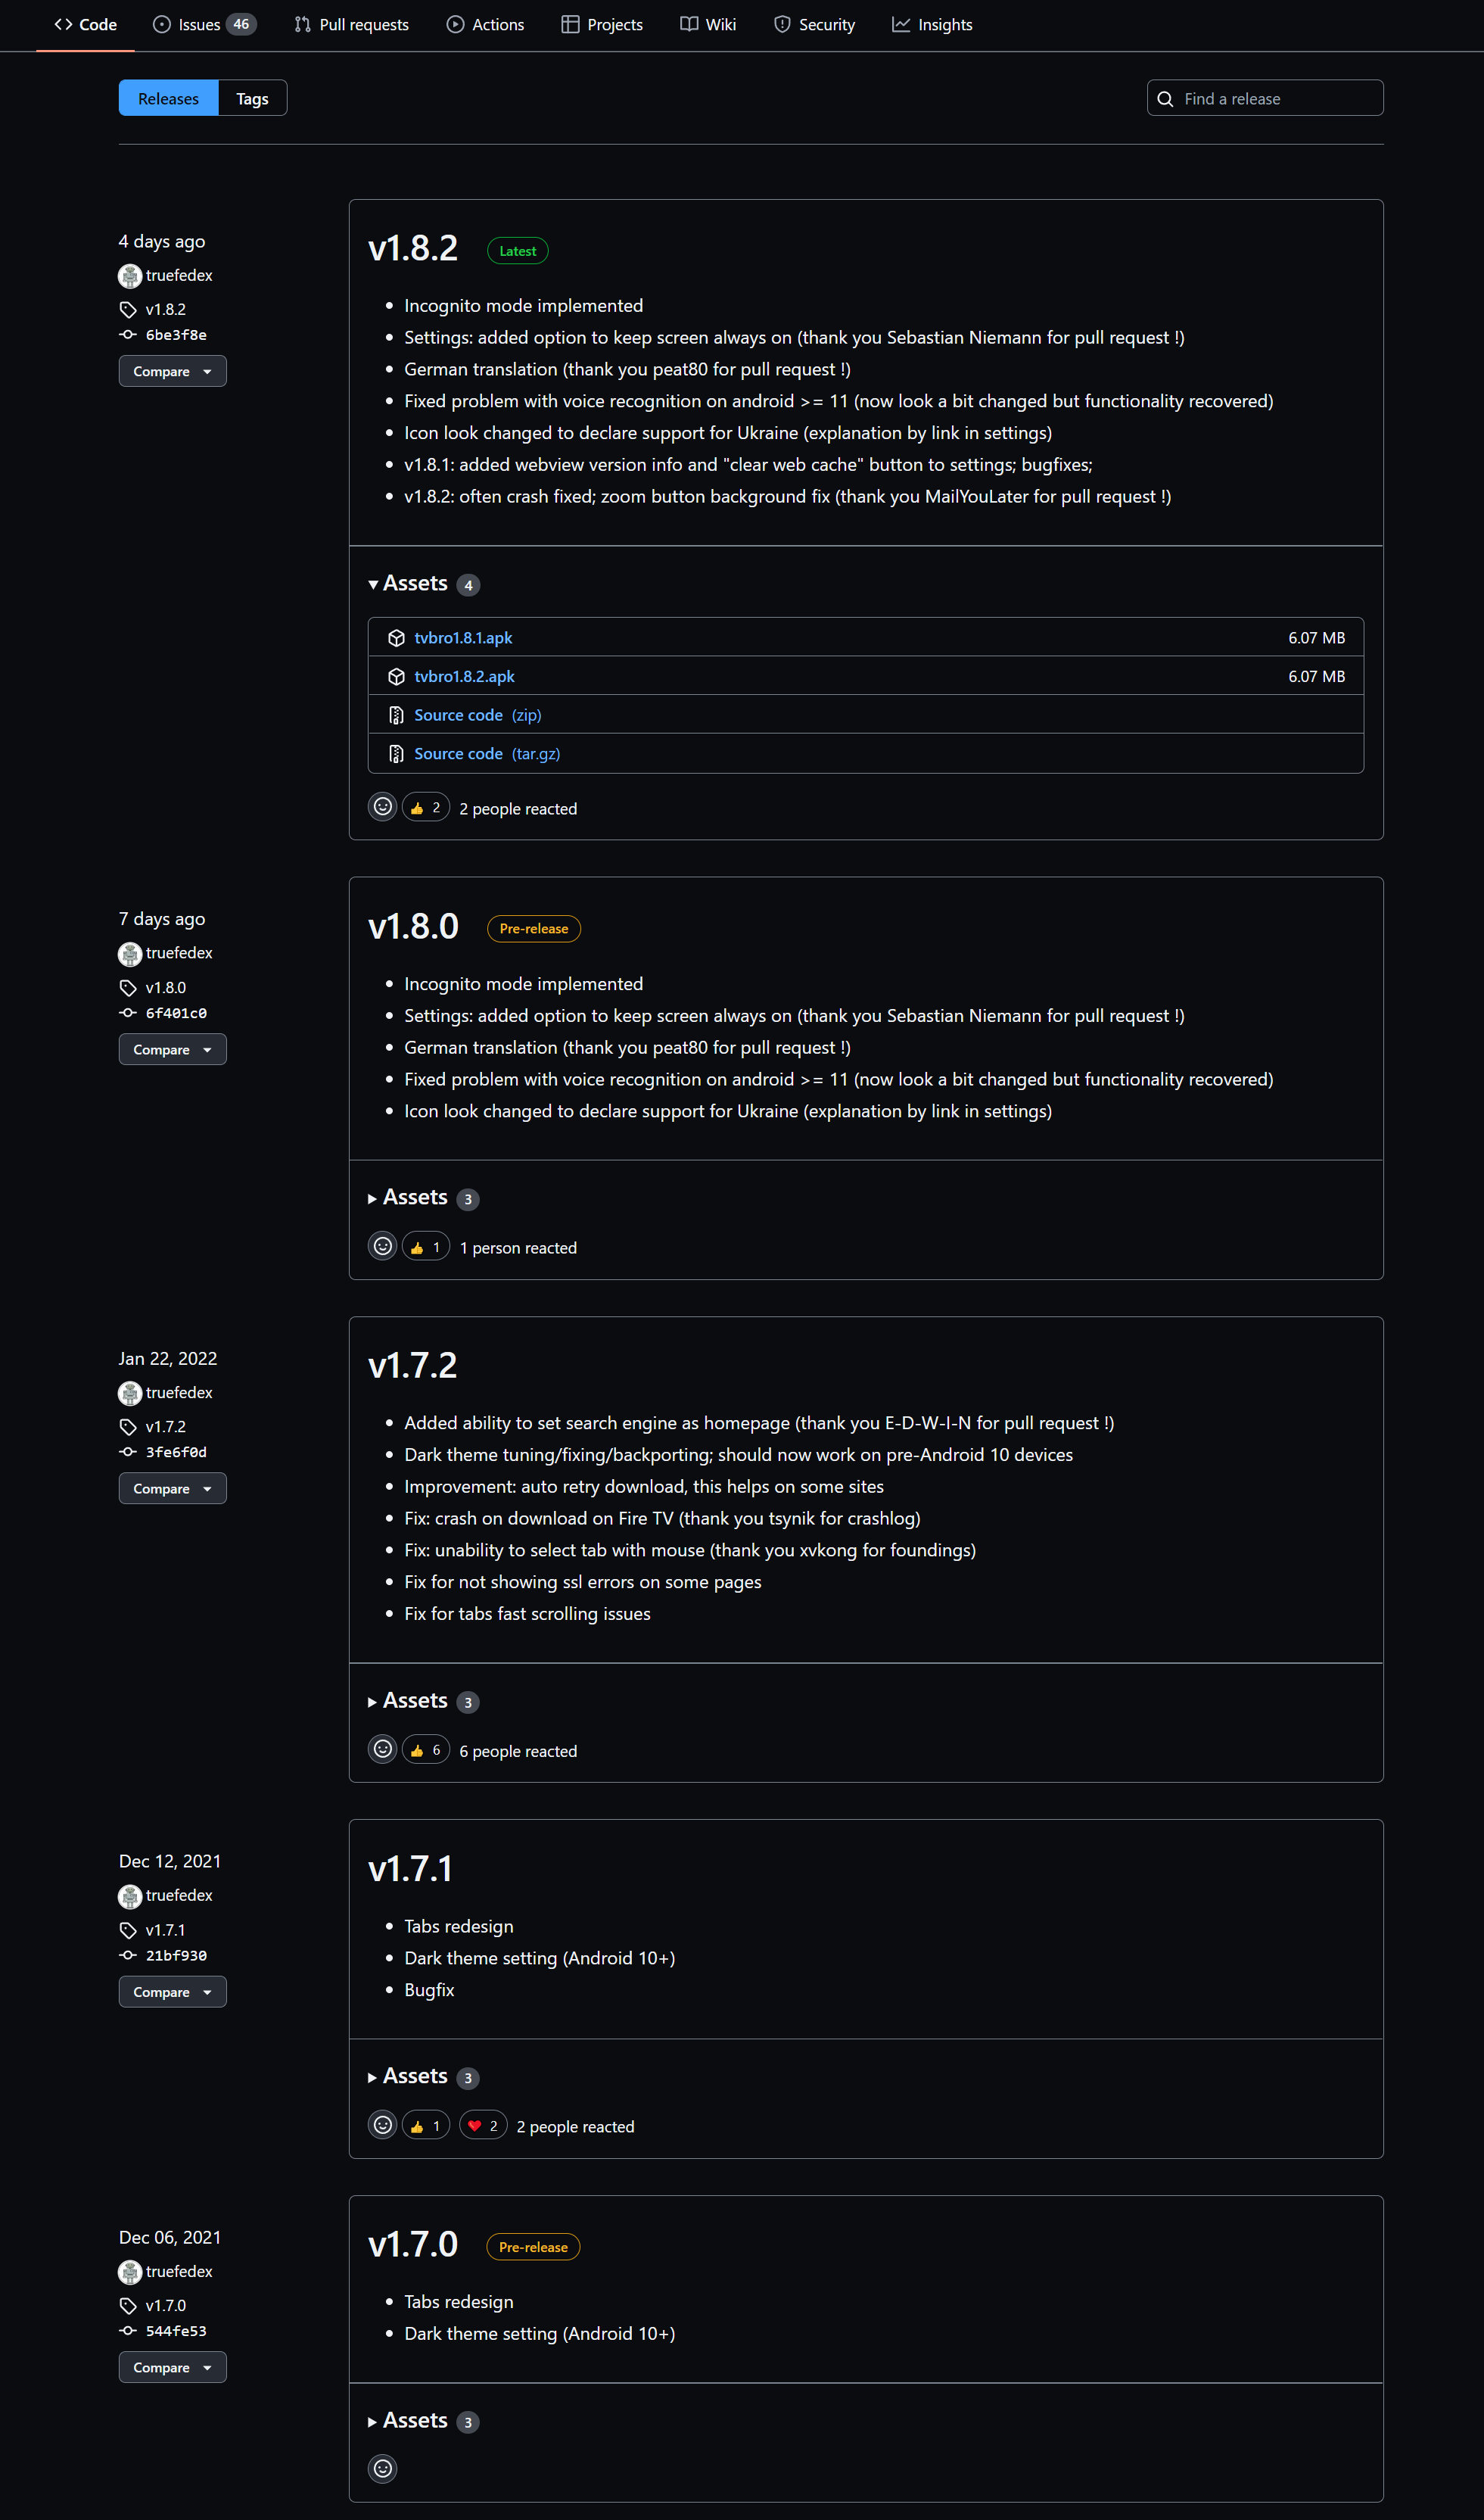
Task: Open commit 6be3f8e via commit icon
Action: click(x=128, y=335)
